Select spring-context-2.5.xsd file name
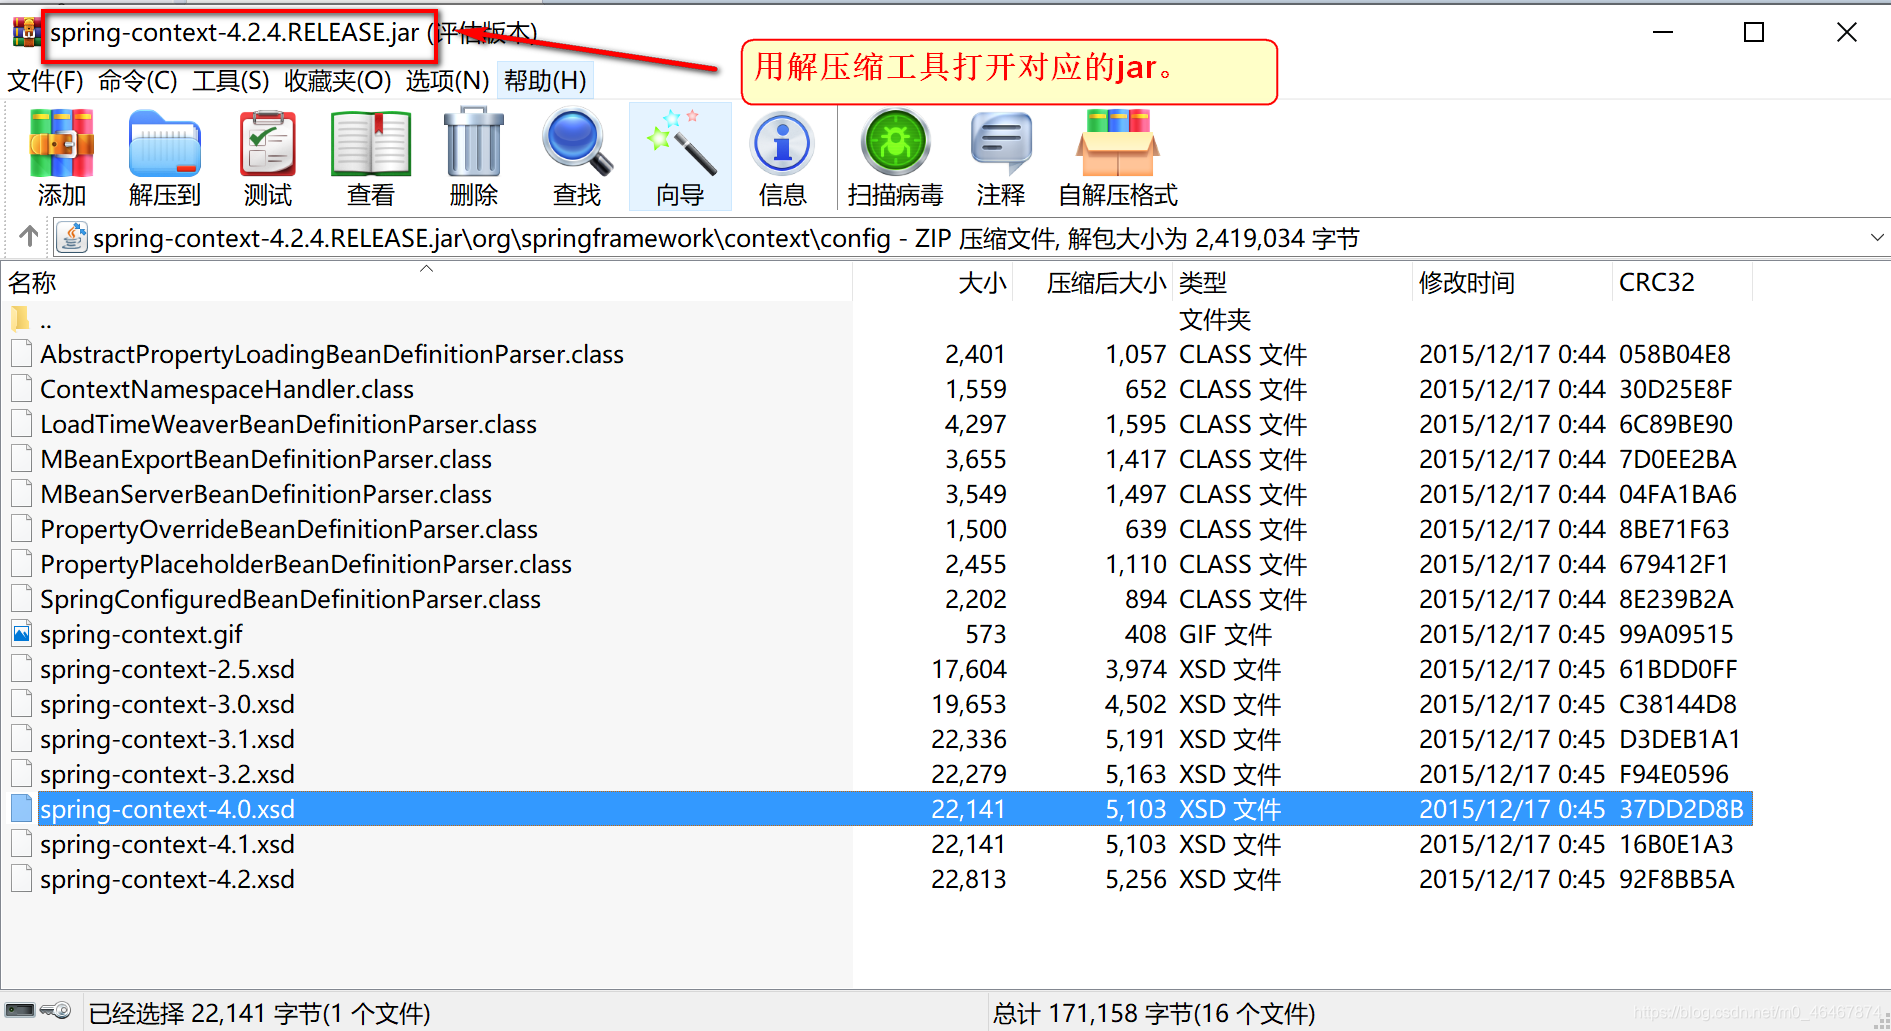Screen dimensions: 1891x1031 (x=167, y=669)
